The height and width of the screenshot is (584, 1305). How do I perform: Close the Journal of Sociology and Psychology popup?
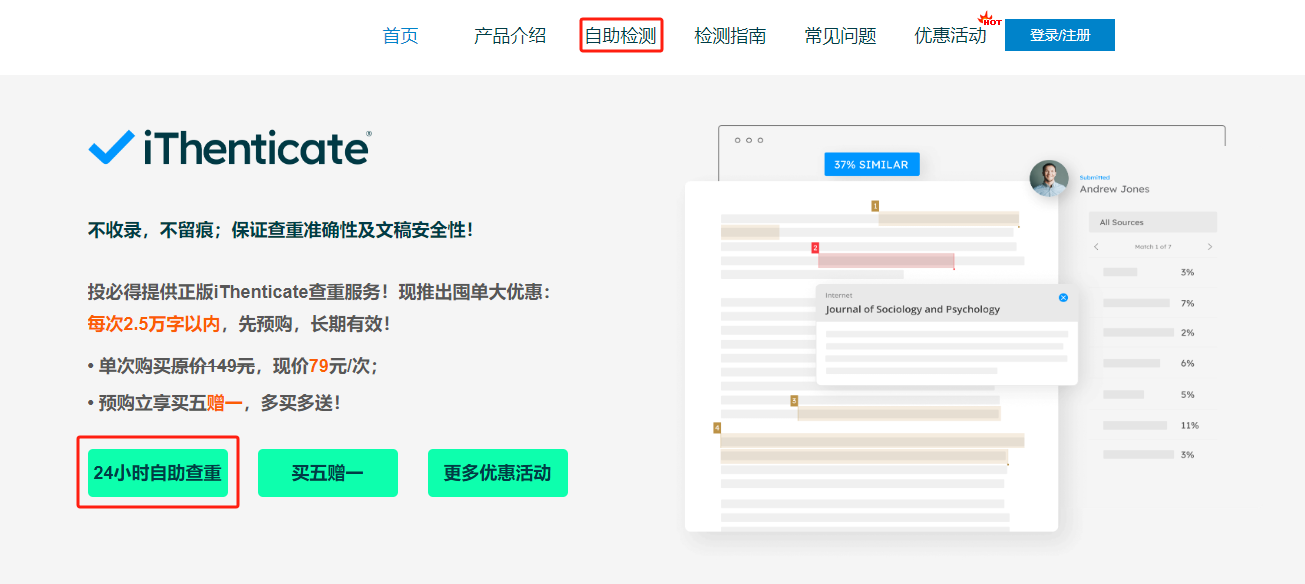(x=1063, y=297)
